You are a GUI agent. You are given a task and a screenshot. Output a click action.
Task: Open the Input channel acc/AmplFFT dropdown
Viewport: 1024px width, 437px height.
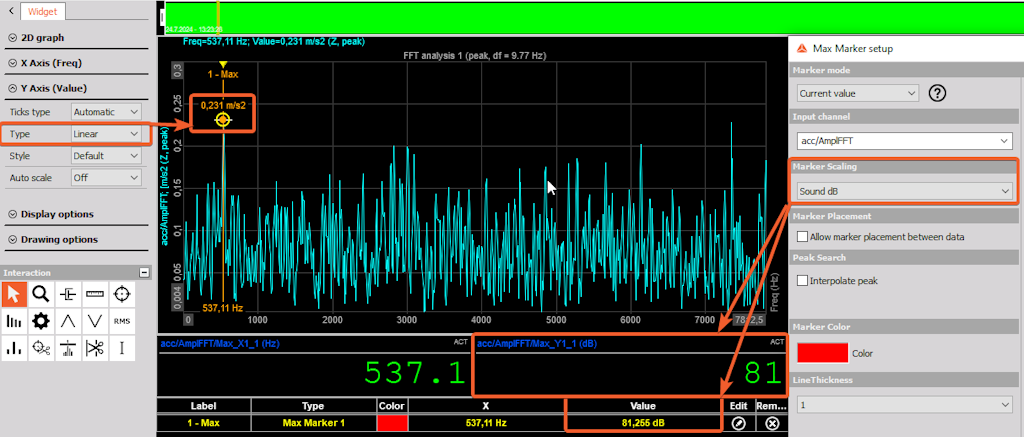(x=904, y=140)
